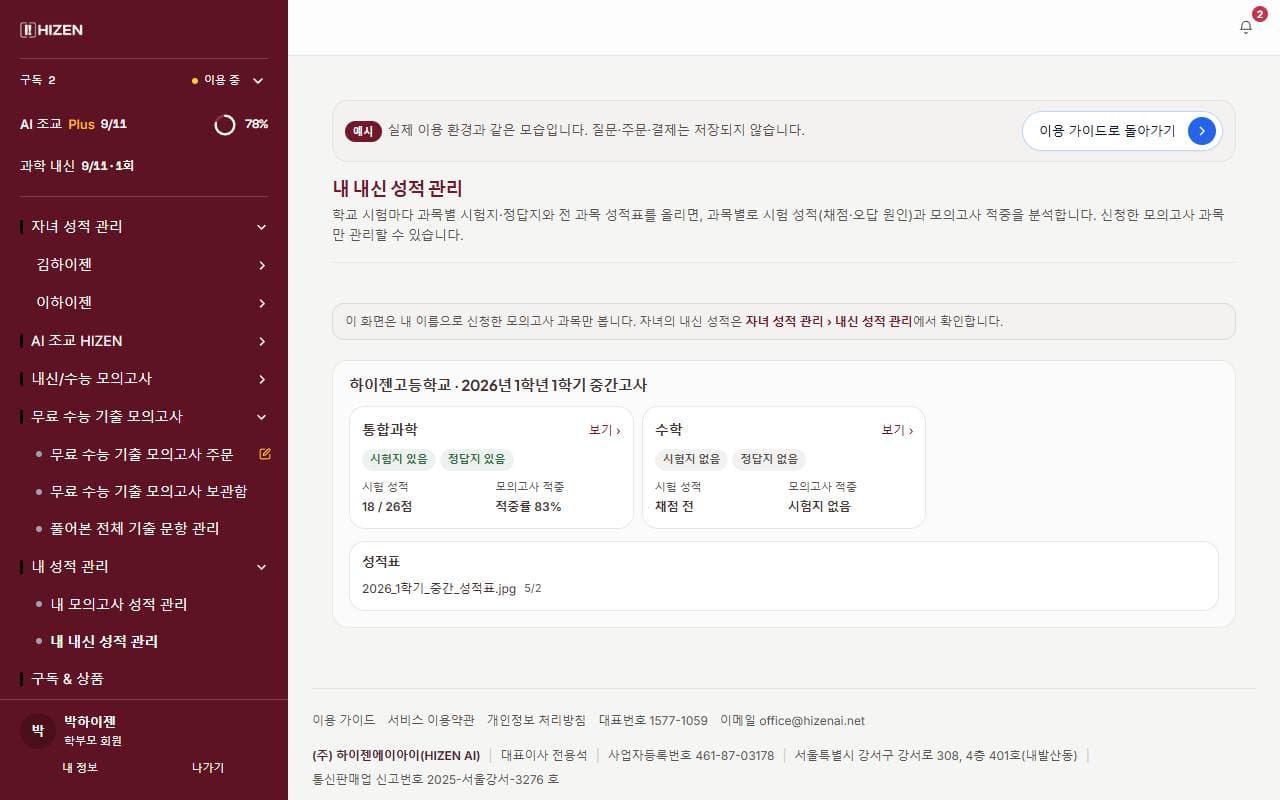The image size is (1280, 800).
Task: Click 보기 on the 통합과학 card
Action: 605,430
